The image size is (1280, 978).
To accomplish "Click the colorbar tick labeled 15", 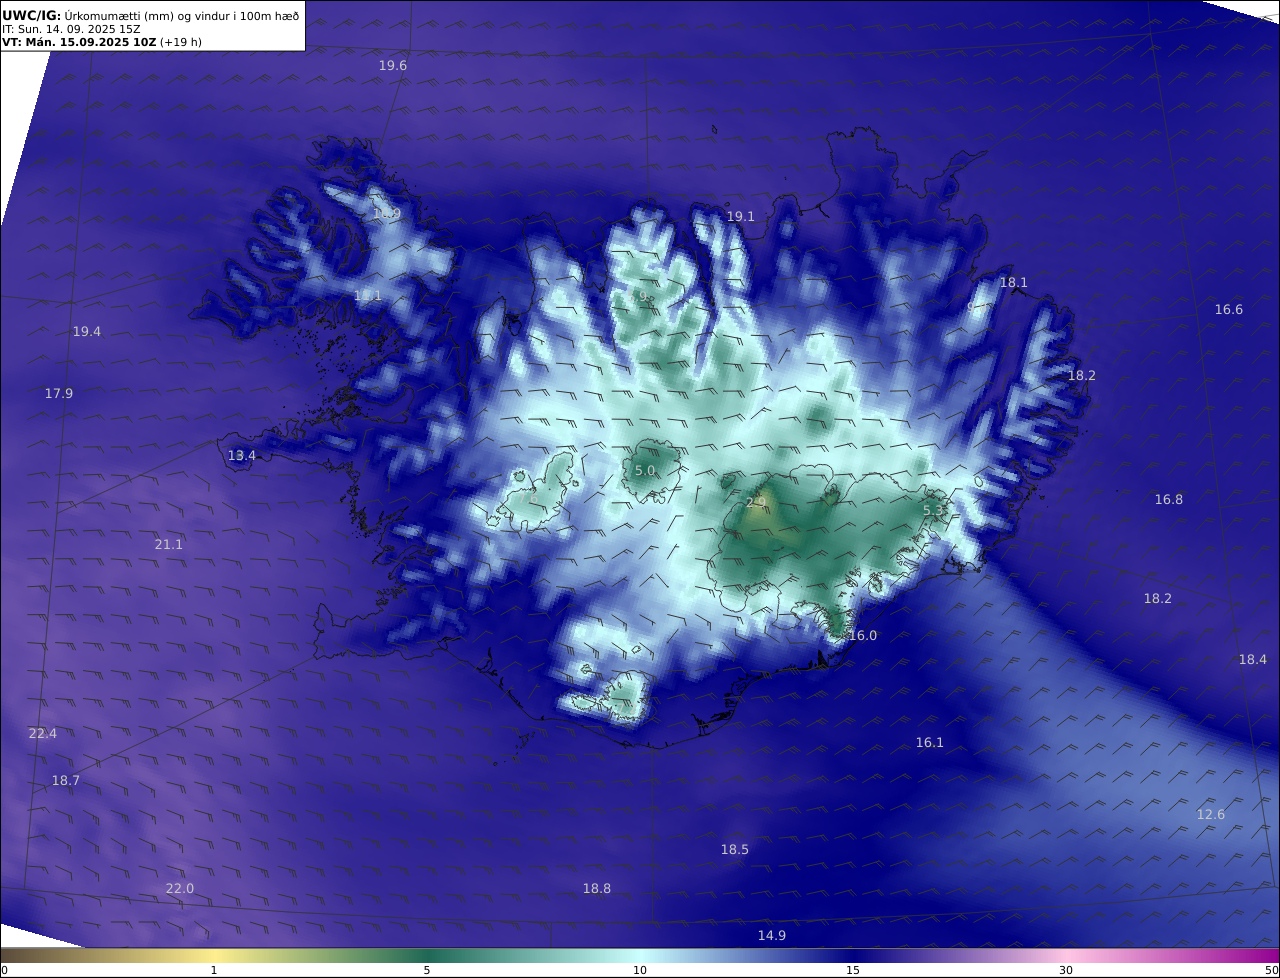I will [x=853, y=970].
